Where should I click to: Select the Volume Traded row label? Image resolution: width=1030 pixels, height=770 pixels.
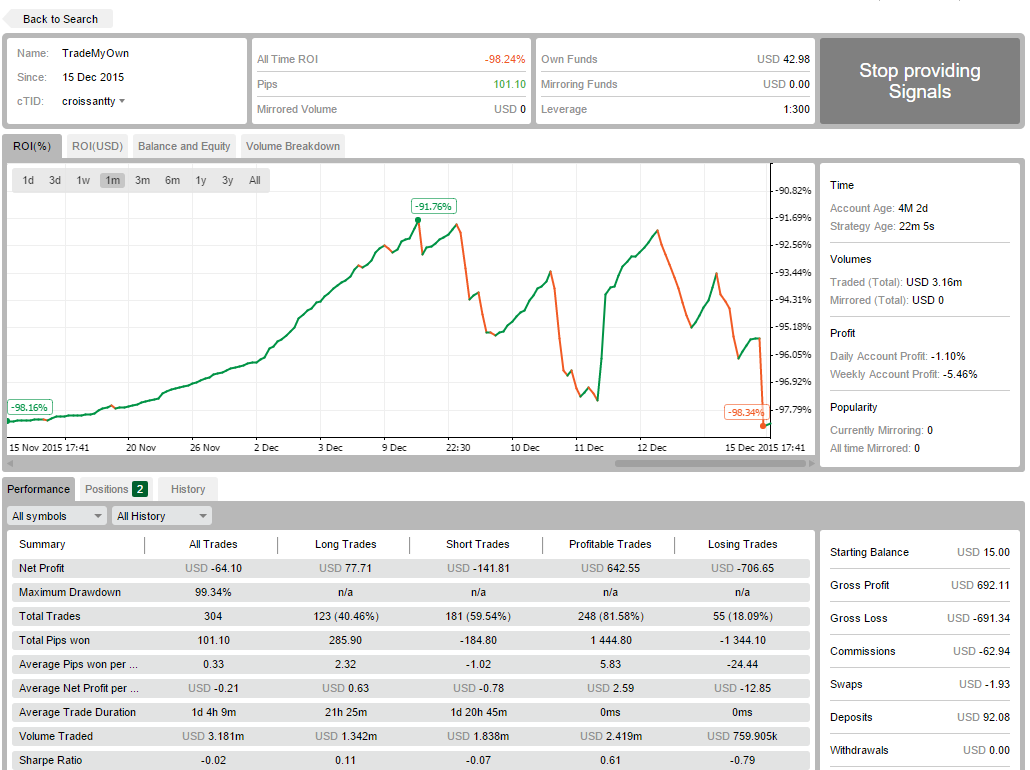point(56,736)
